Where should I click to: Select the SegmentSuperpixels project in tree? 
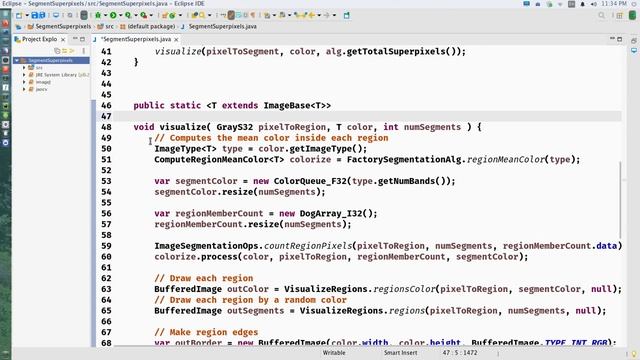click(x=50, y=60)
